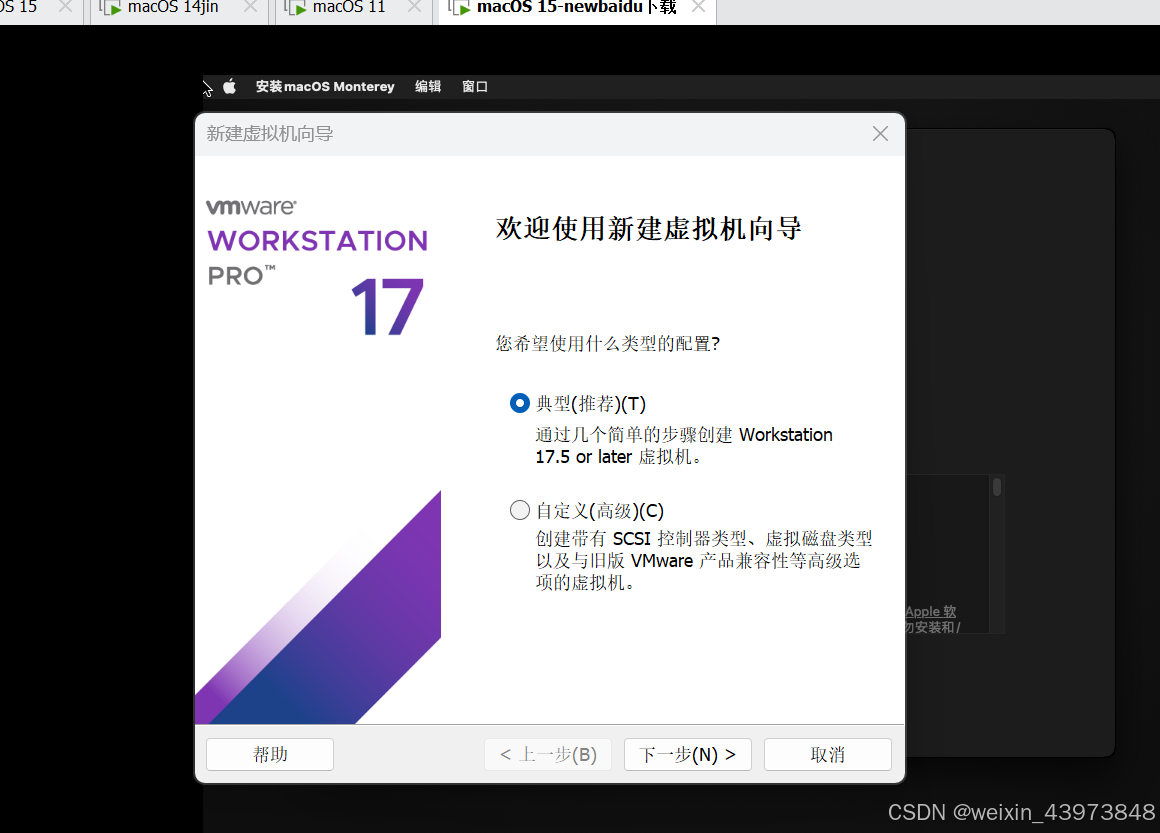The height and width of the screenshot is (833, 1160).
Task: Open the 安装macOS Monterey menu
Action: [325, 87]
